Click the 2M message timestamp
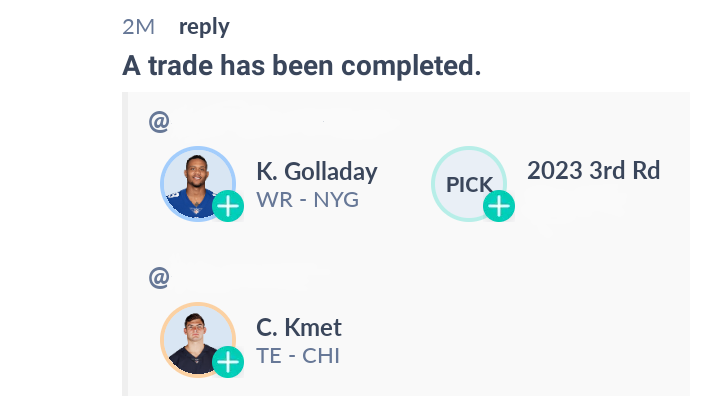720x407 pixels. (x=138, y=27)
